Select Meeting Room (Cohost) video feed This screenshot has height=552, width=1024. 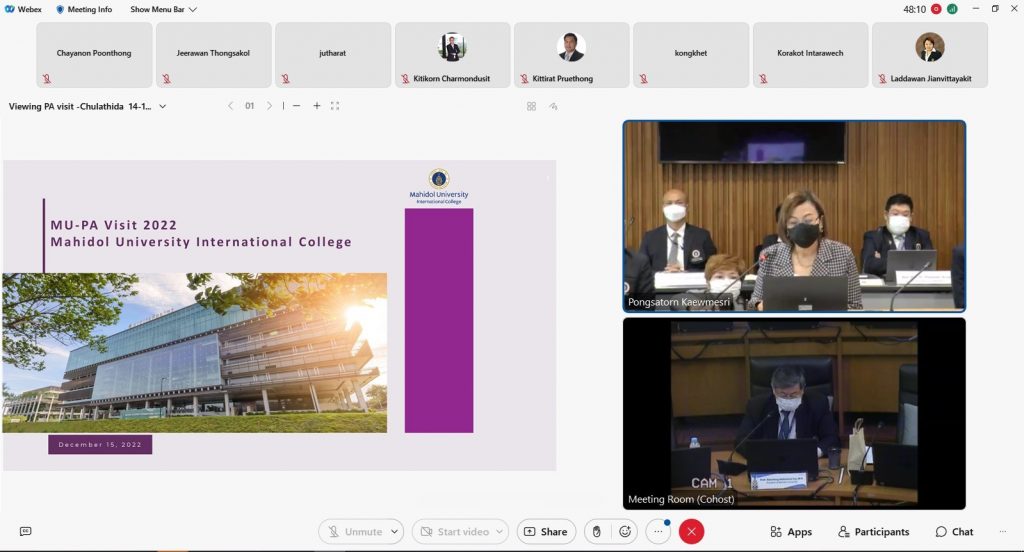click(794, 414)
